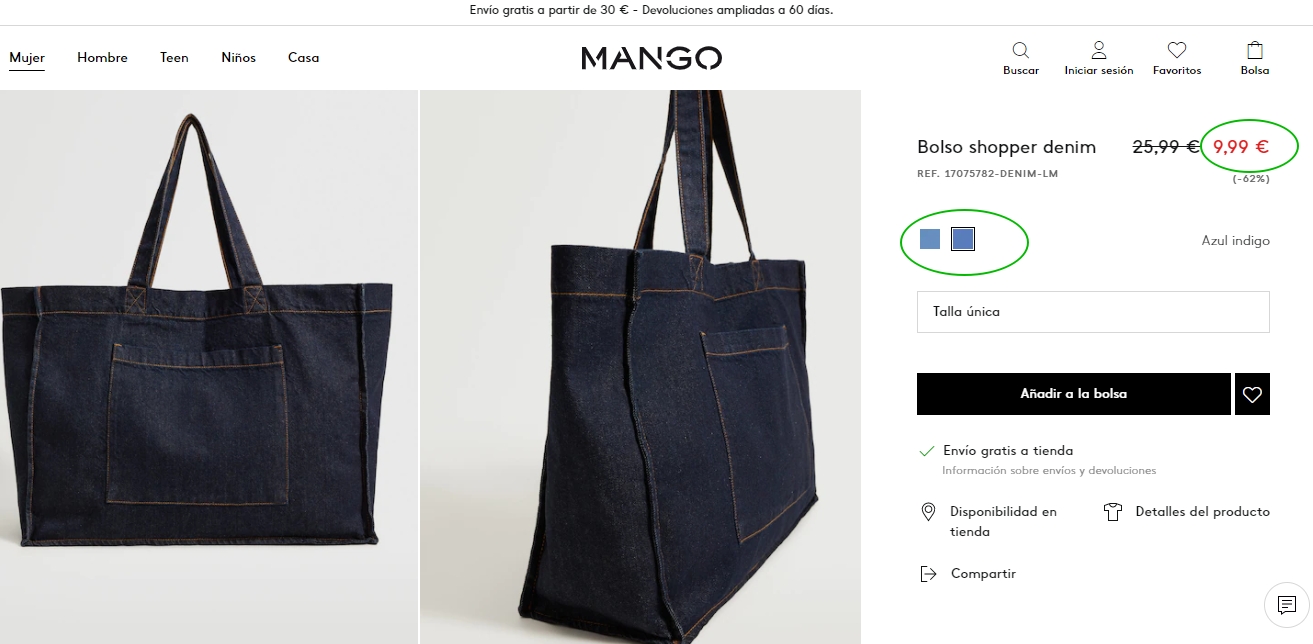1313x644 pixels.
Task: Open search via the Buscar magnifier icon
Action: 1020,50
